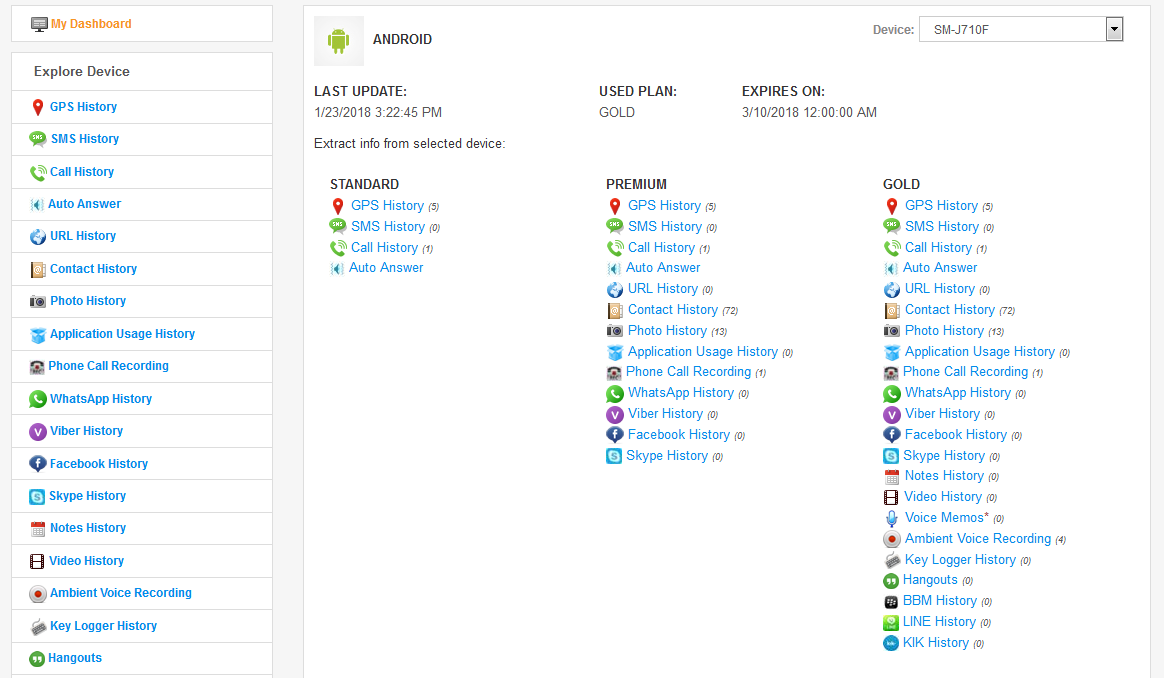Open the Device dropdown arrow
The width and height of the screenshot is (1164, 678).
point(1114,29)
